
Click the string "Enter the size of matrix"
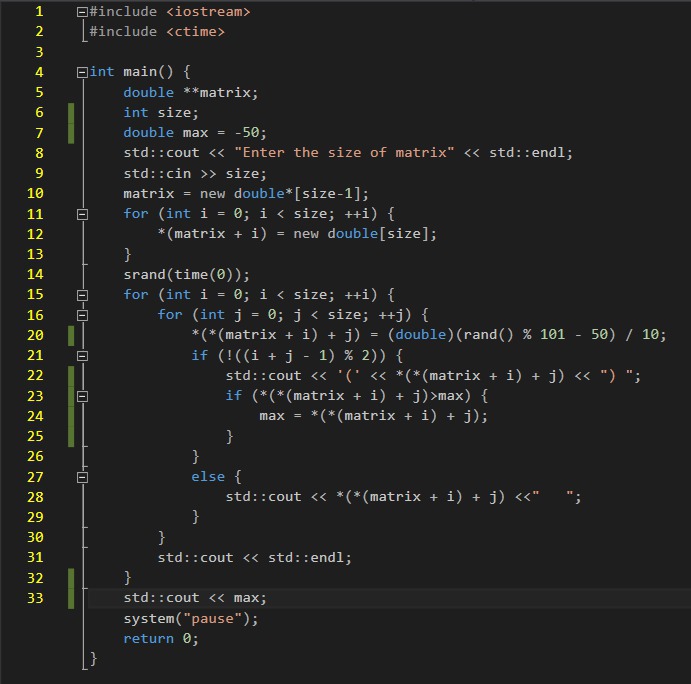point(344,153)
